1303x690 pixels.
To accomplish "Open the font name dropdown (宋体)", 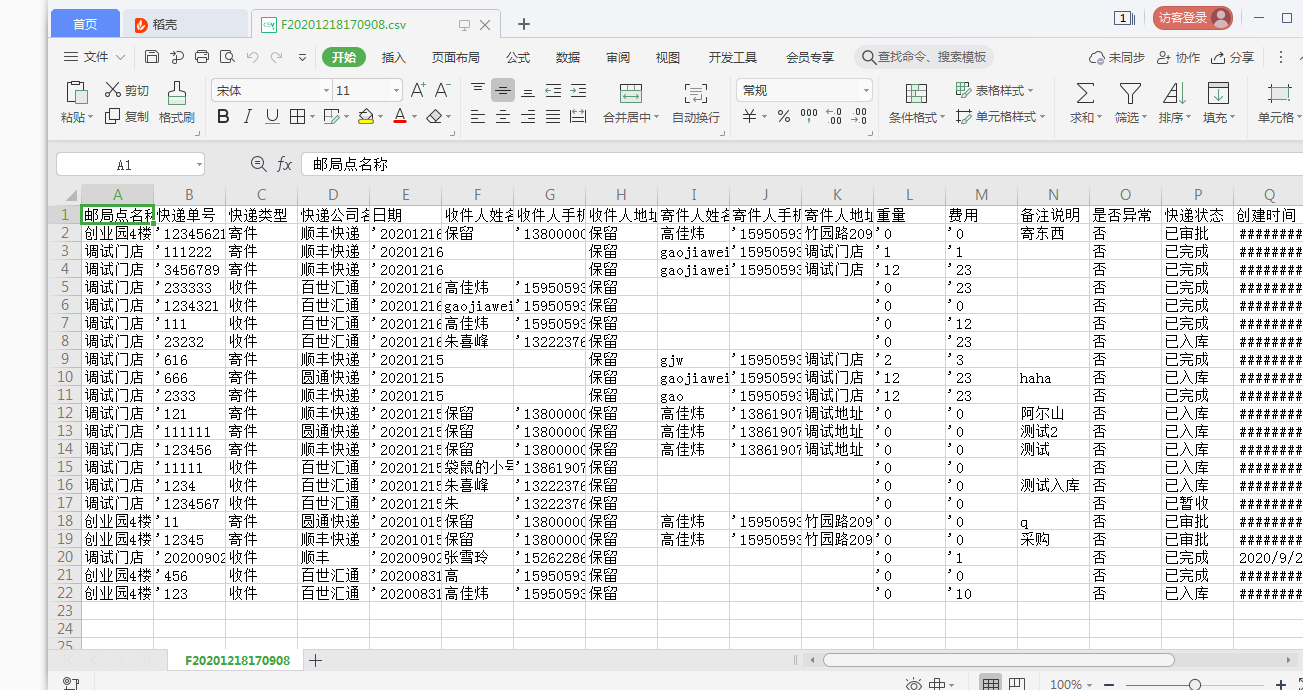I will [x=326, y=91].
